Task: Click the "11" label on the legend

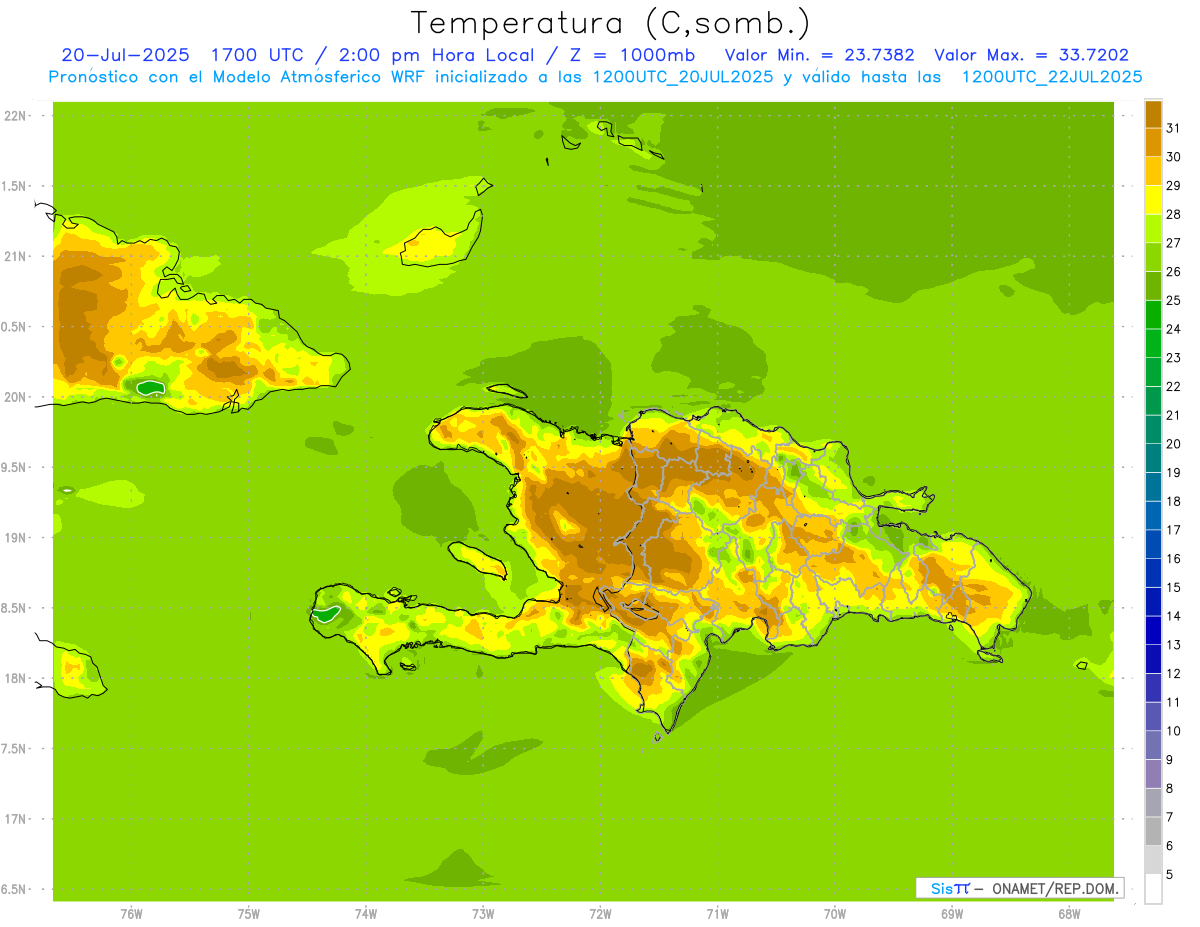Action: tap(1174, 702)
